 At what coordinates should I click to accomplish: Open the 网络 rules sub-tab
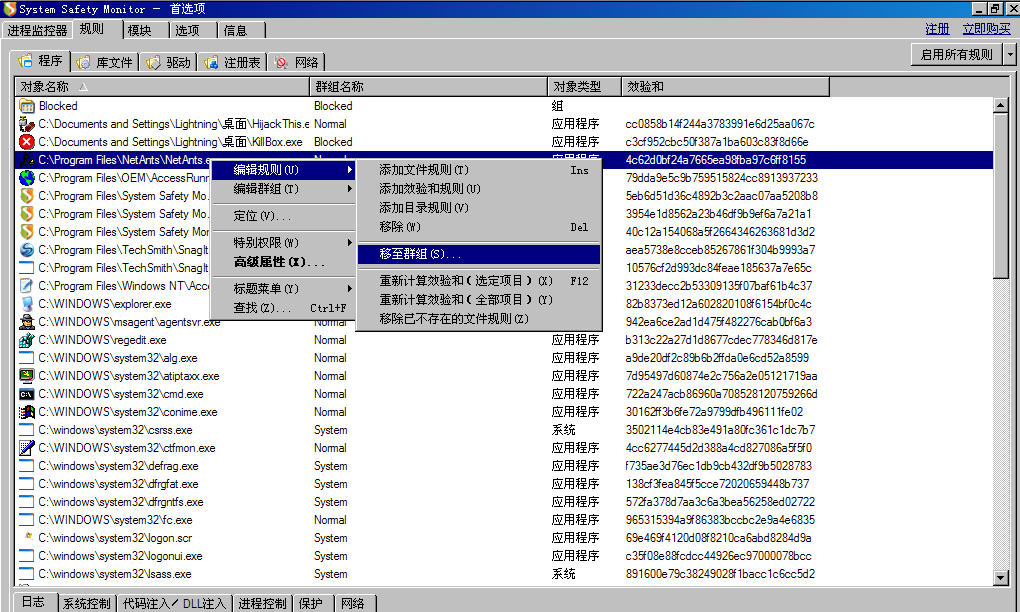pyautogui.click(x=297, y=62)
